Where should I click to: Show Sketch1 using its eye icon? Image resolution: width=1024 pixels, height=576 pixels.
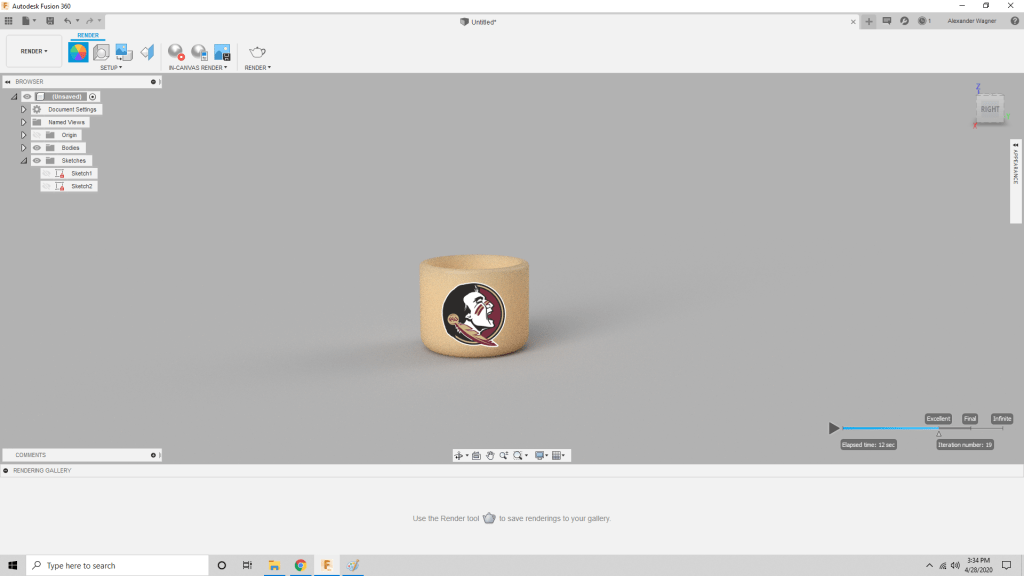point(47,174)
